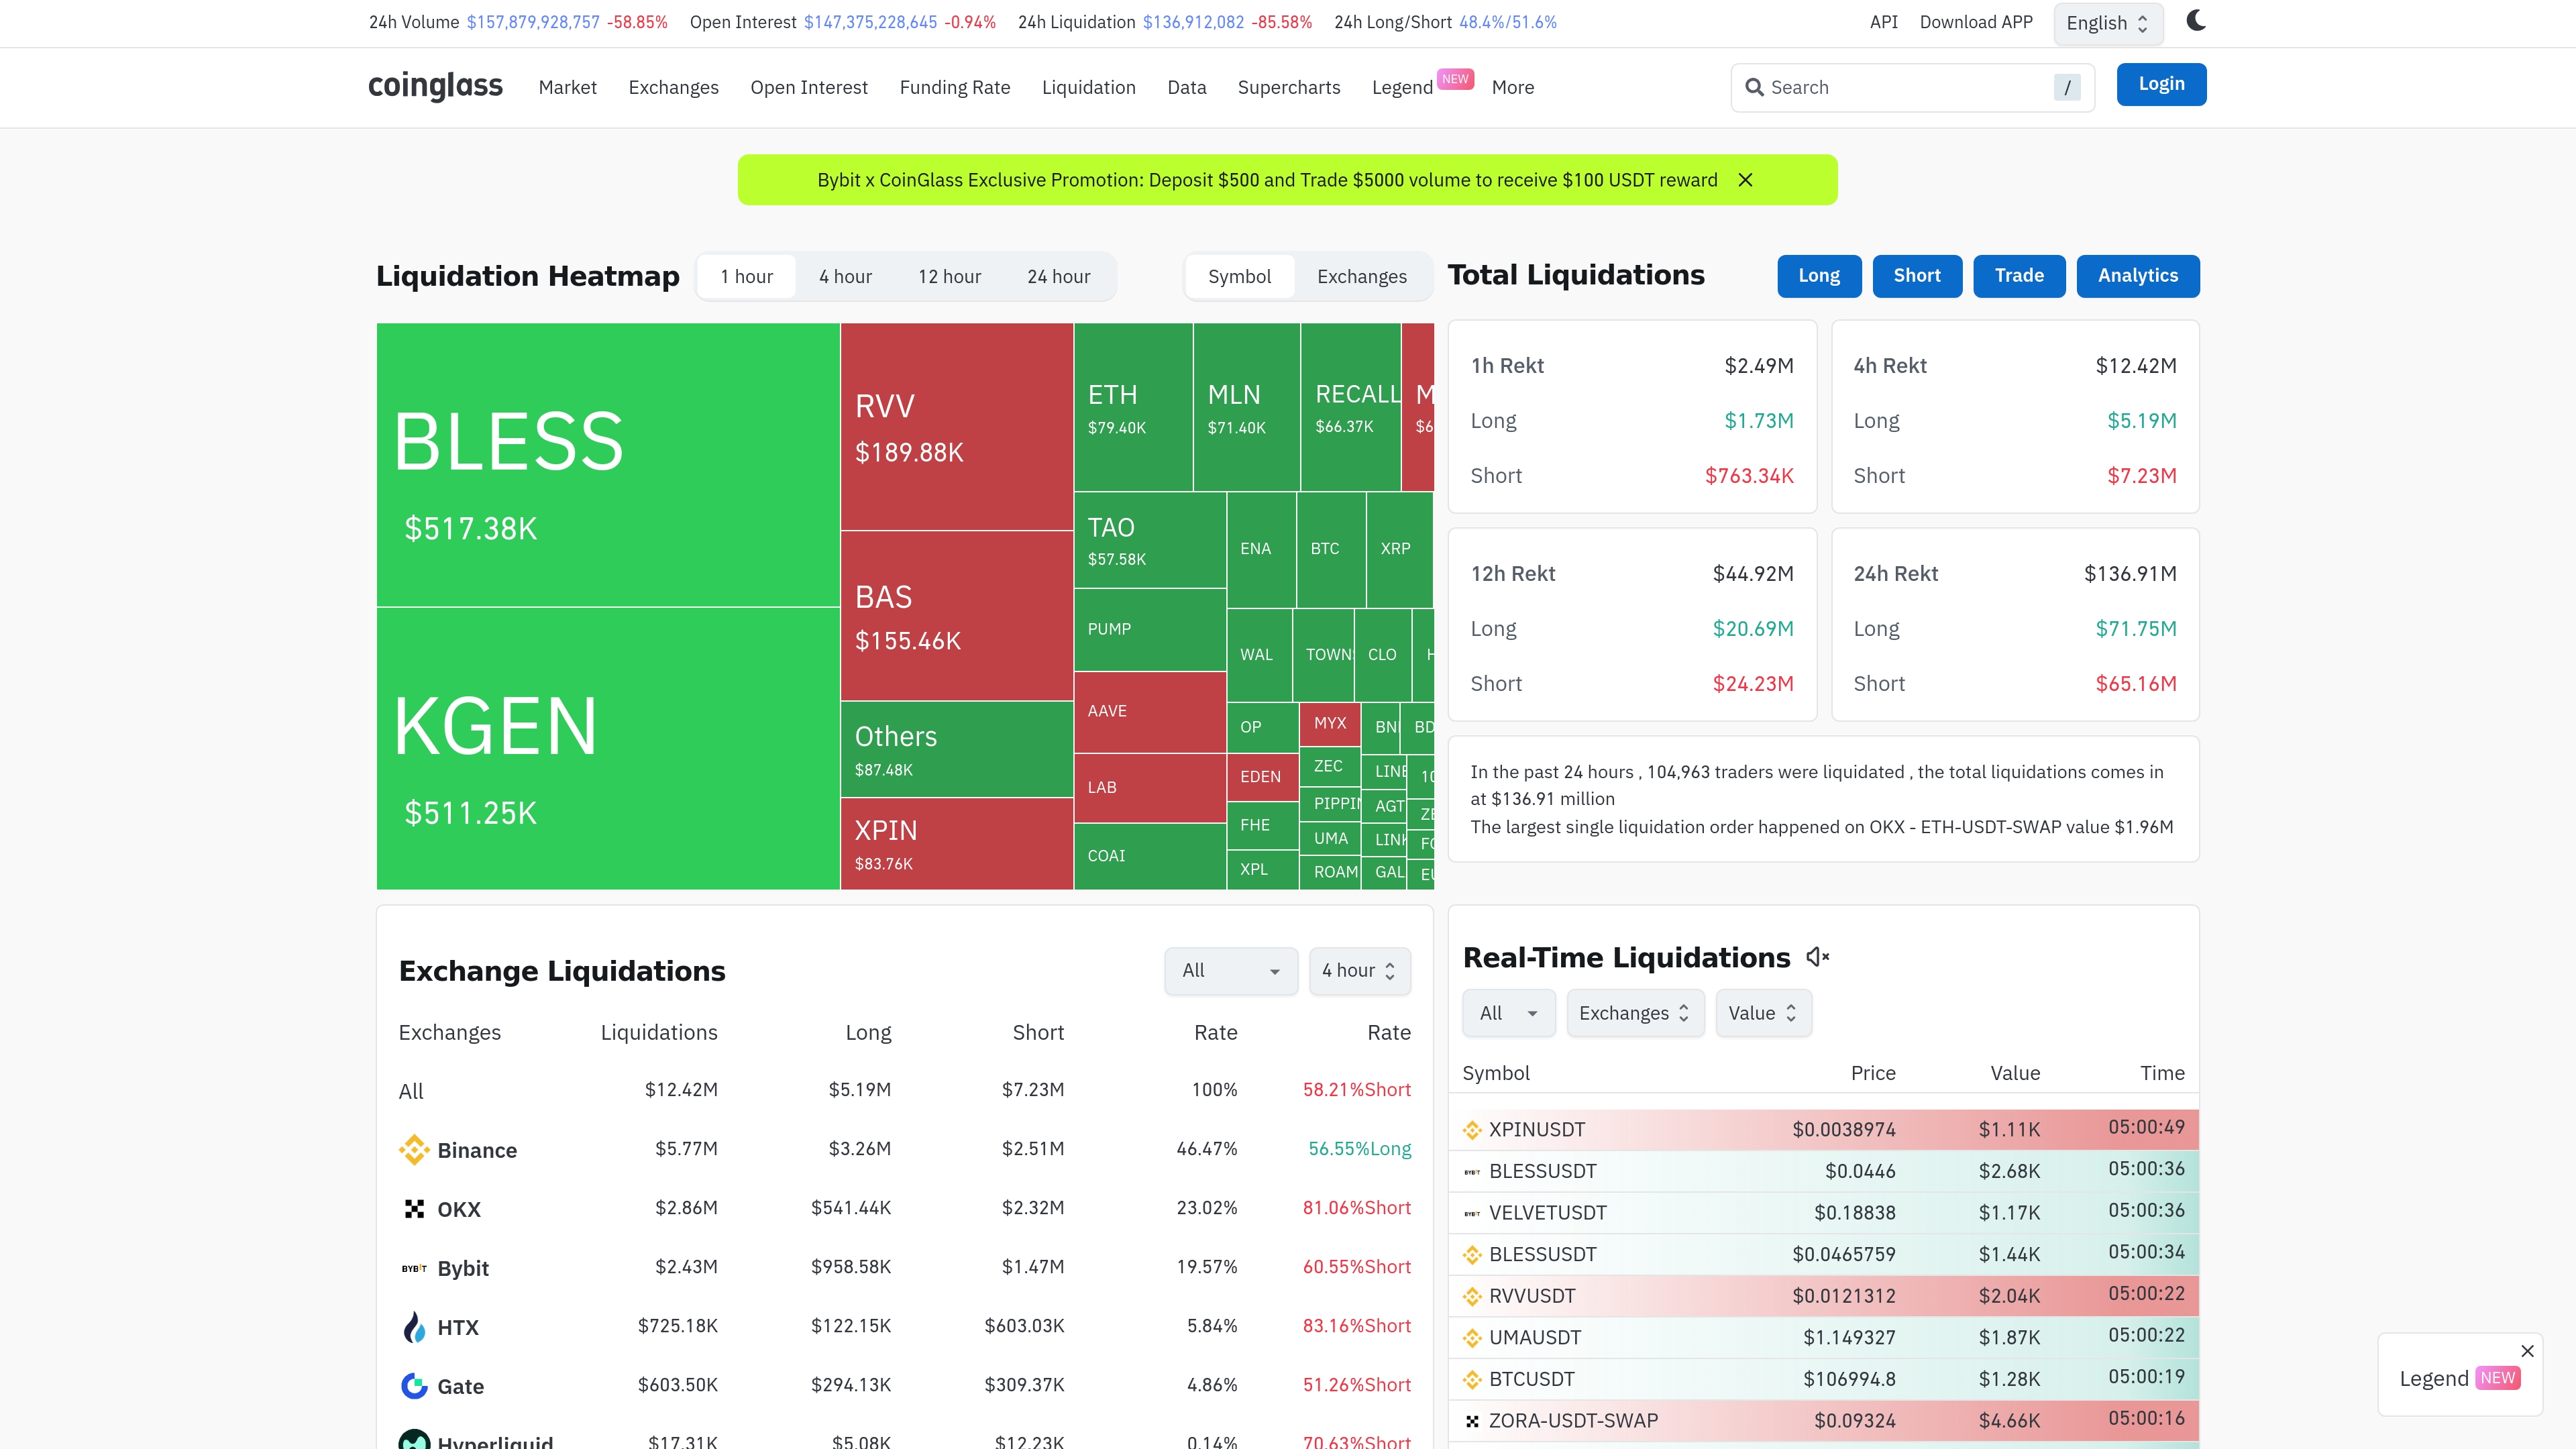The height and width of the screenshot is (1449, 2576).
Task: Click the Binance exchange logo
Action: click(x=413, y=1150)
